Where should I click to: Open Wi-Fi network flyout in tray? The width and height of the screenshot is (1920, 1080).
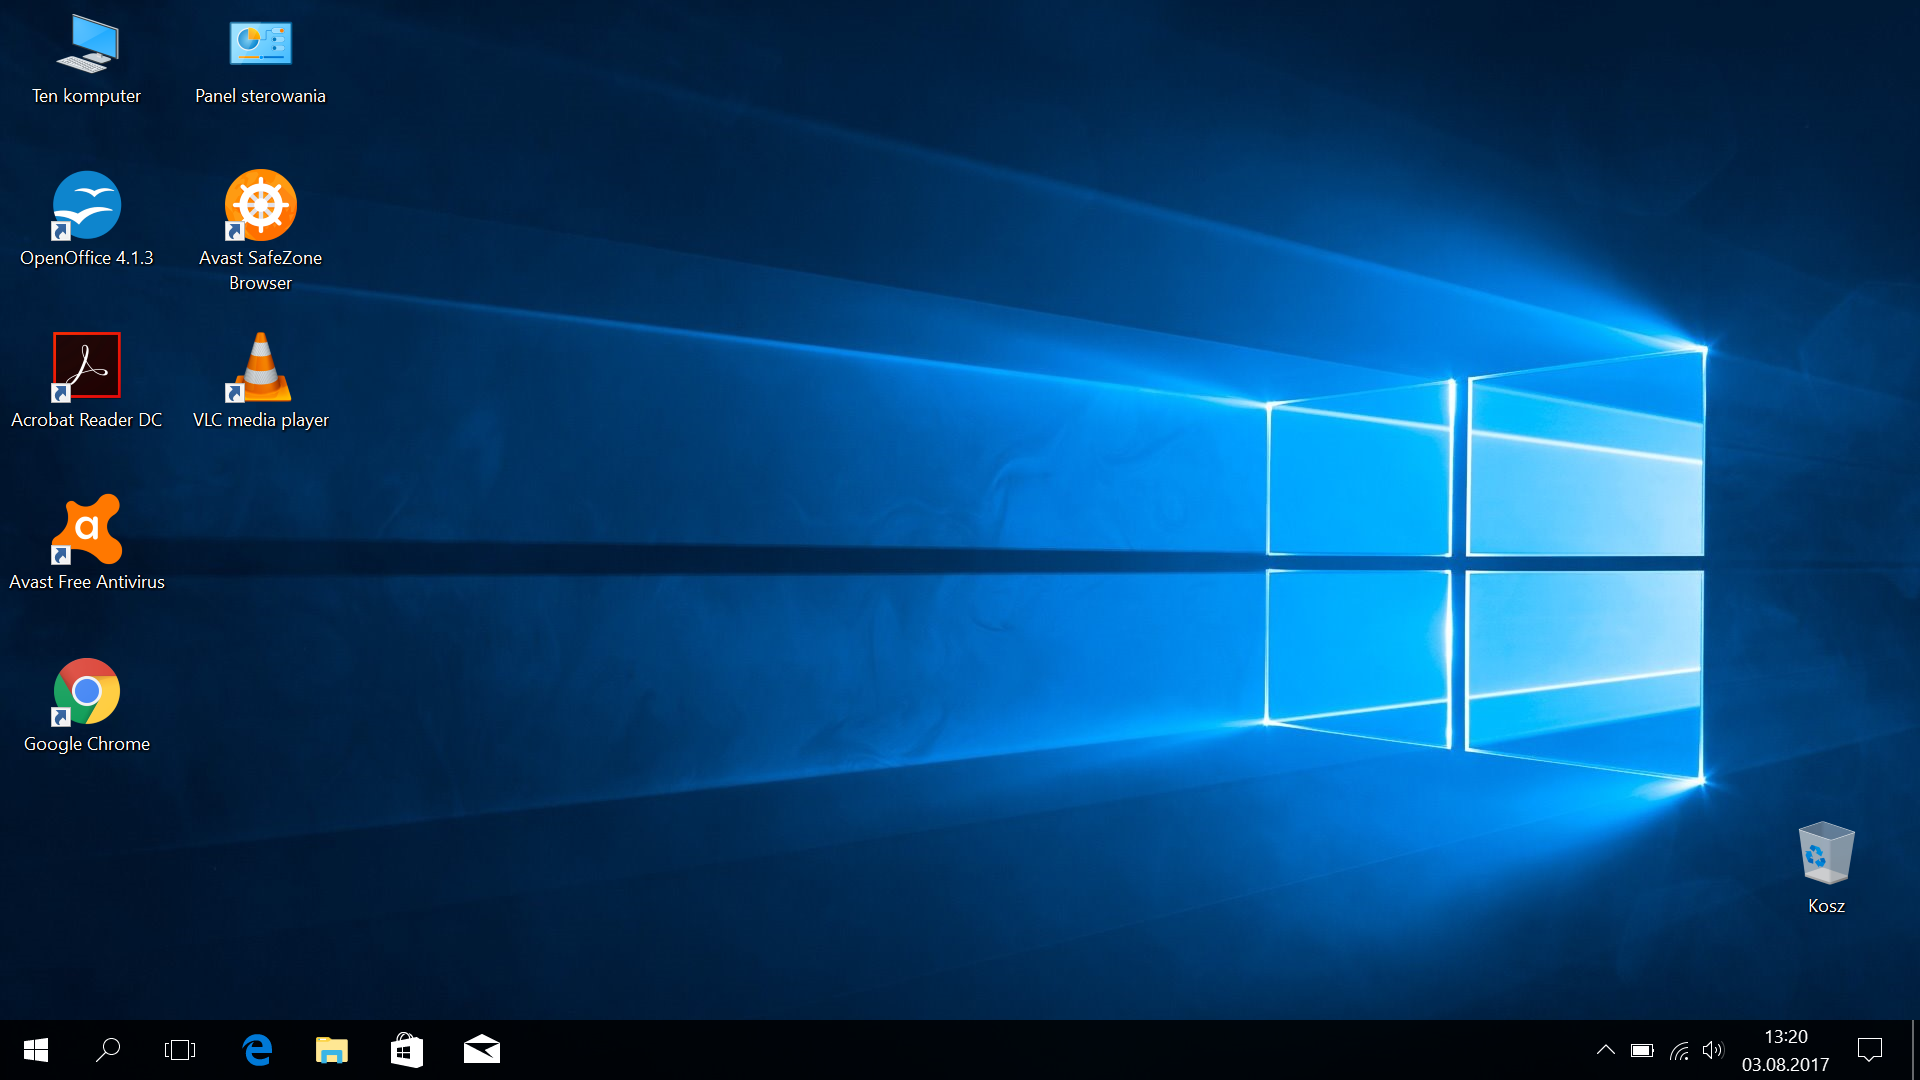(1679, 1050)
